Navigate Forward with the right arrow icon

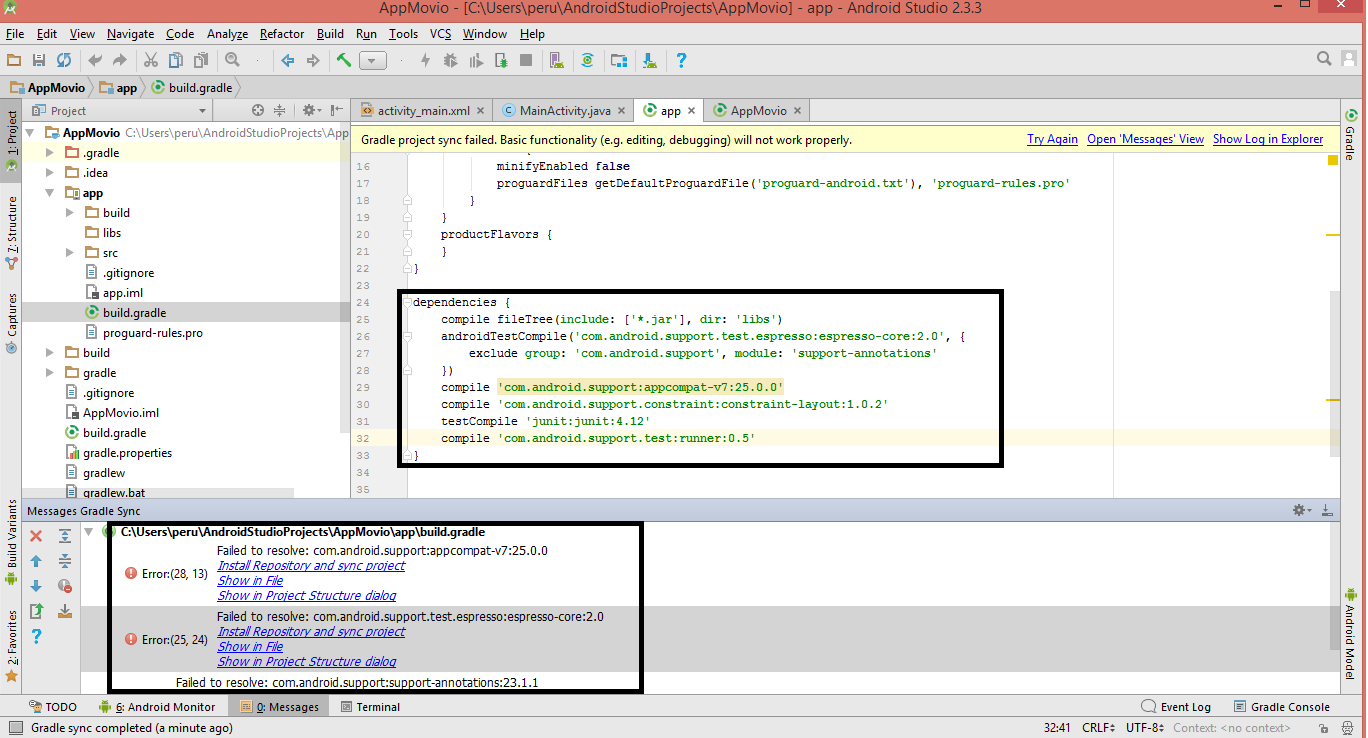point(313,61)
